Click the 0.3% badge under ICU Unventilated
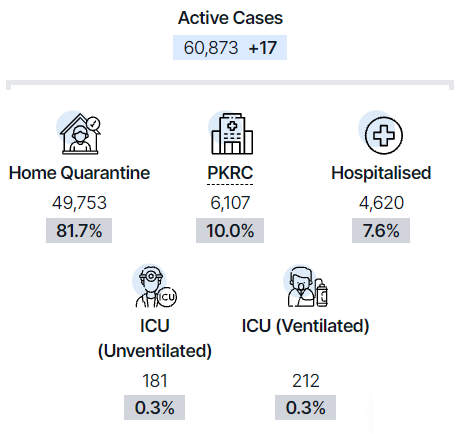 coord(155,408)
